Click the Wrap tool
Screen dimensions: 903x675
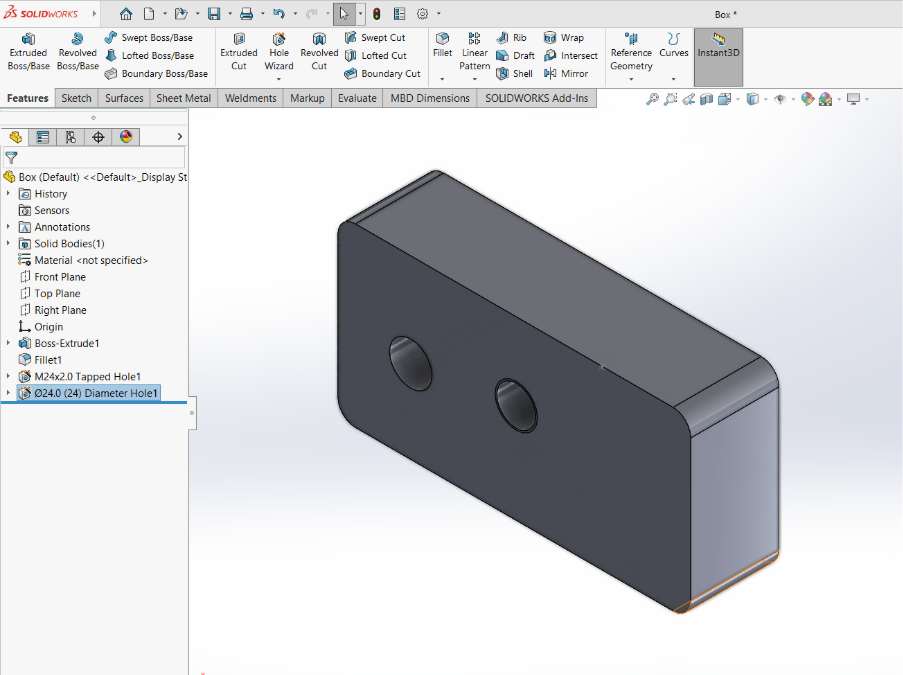pyautogui.click(x=564, y=37)
